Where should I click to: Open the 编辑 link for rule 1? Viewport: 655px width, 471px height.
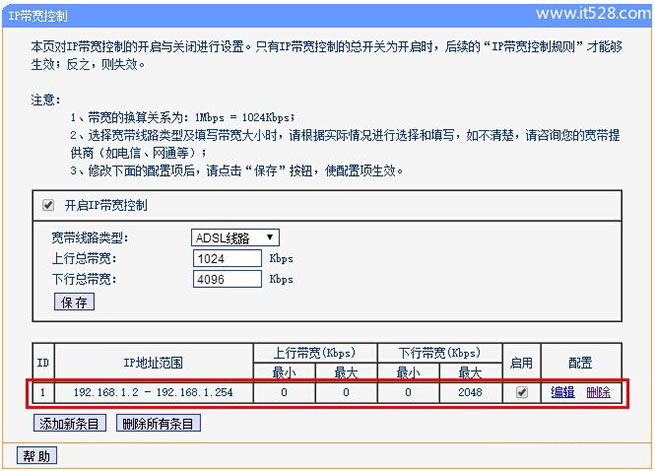pyautogui.click(x=563, y=392)
